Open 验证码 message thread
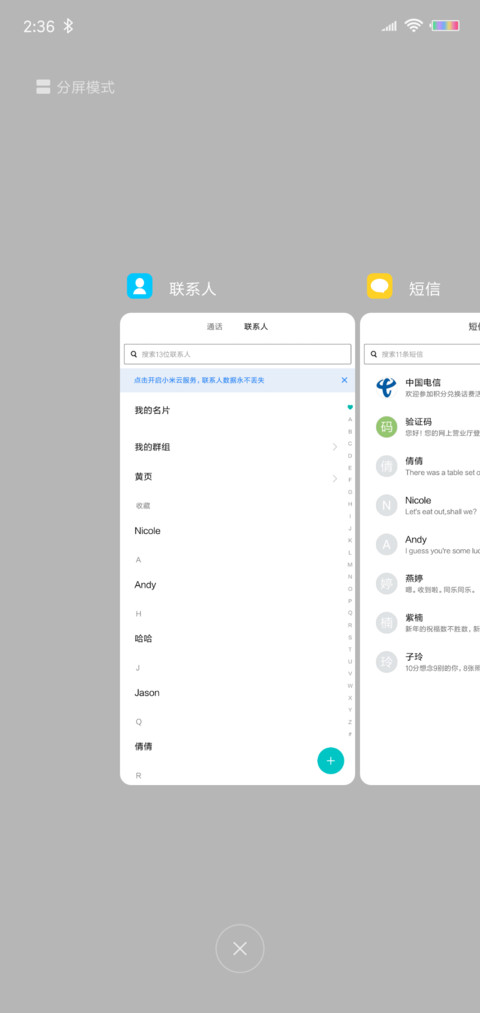Screen dimensions: 480x1013 422,427
